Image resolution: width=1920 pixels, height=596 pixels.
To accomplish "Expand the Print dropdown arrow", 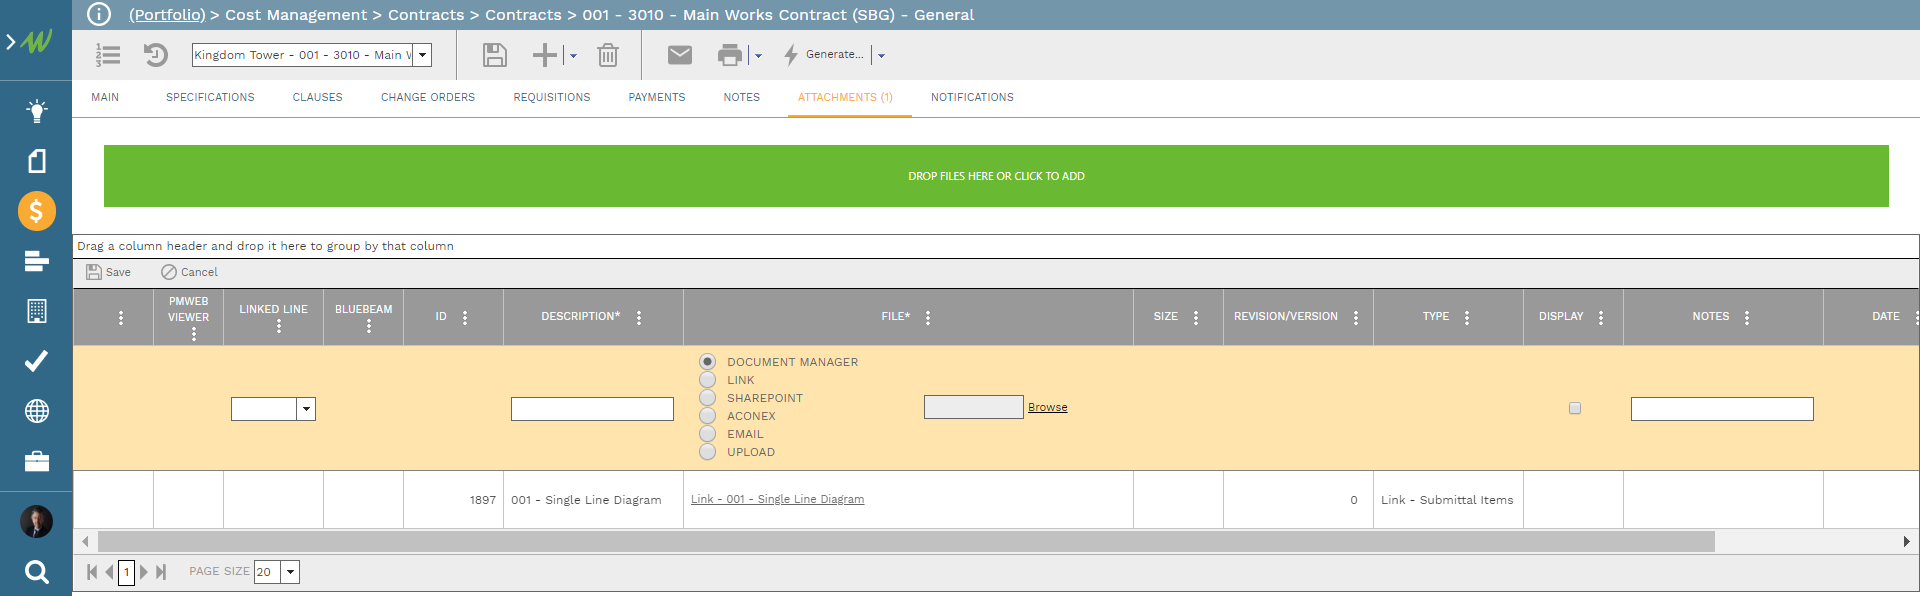I will point(758,56).
